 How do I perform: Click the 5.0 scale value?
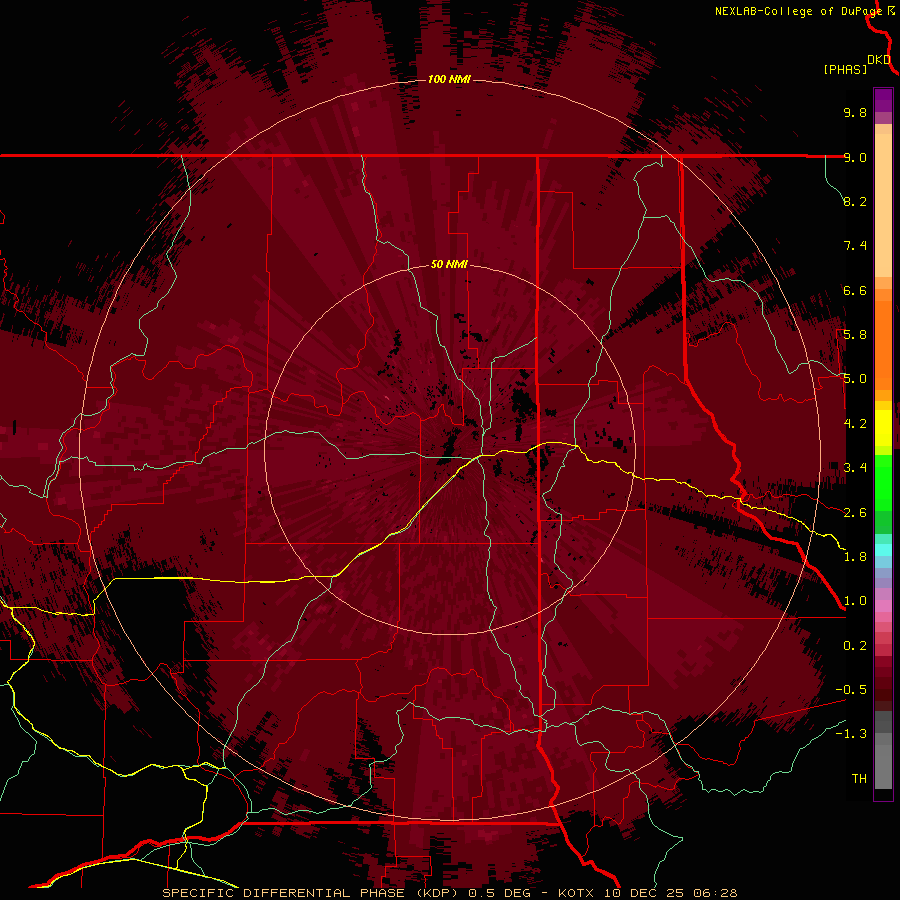pos(855,379)
